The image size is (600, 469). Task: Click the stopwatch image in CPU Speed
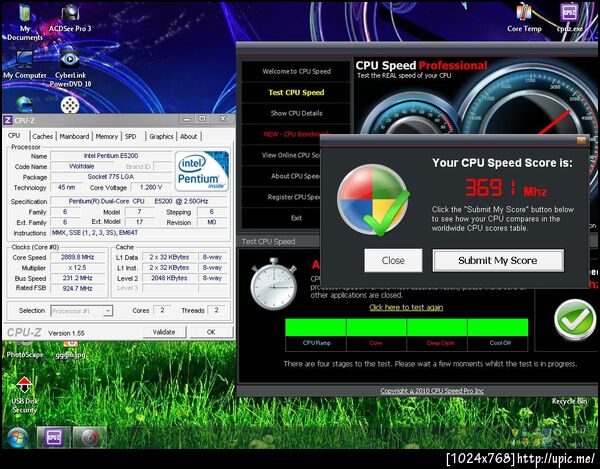[x=274, y=283]
